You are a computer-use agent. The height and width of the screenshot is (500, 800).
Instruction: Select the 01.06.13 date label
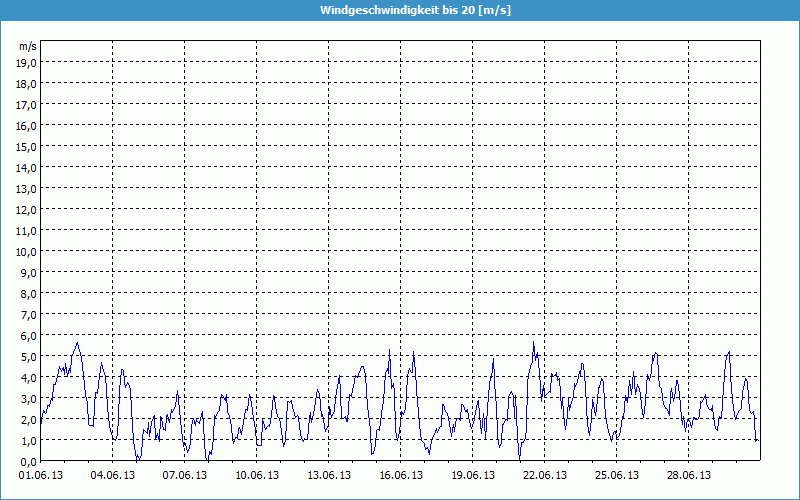tap(41, 476)
